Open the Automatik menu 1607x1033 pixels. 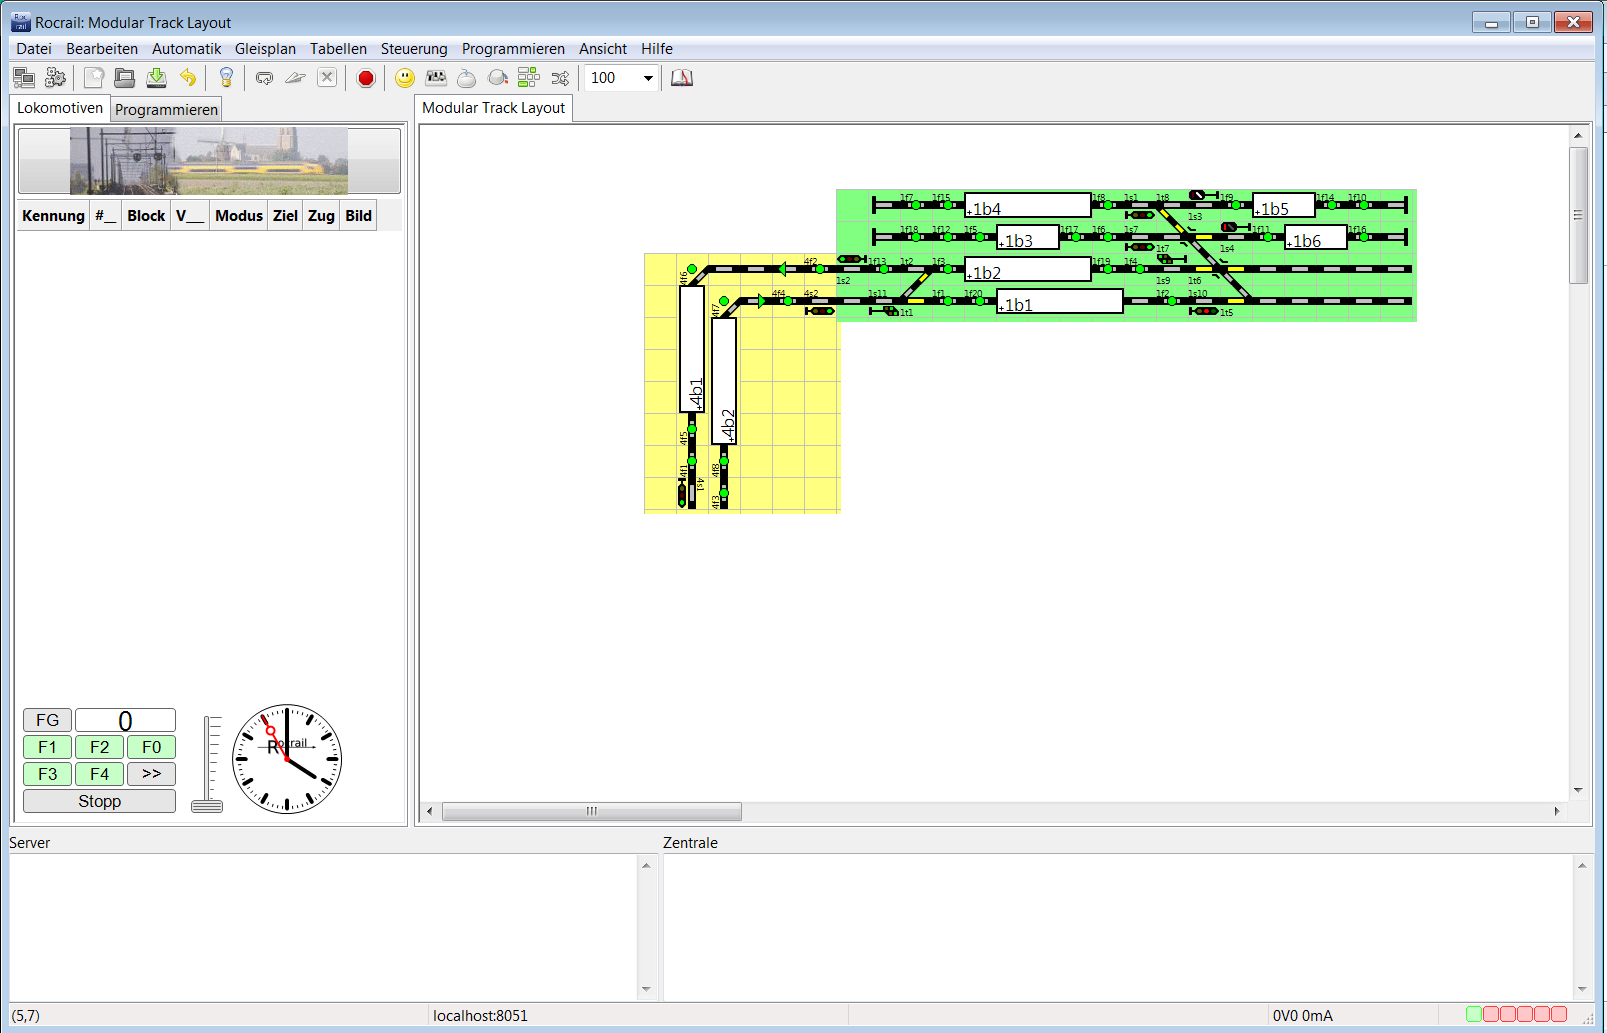tap(186, 49)
